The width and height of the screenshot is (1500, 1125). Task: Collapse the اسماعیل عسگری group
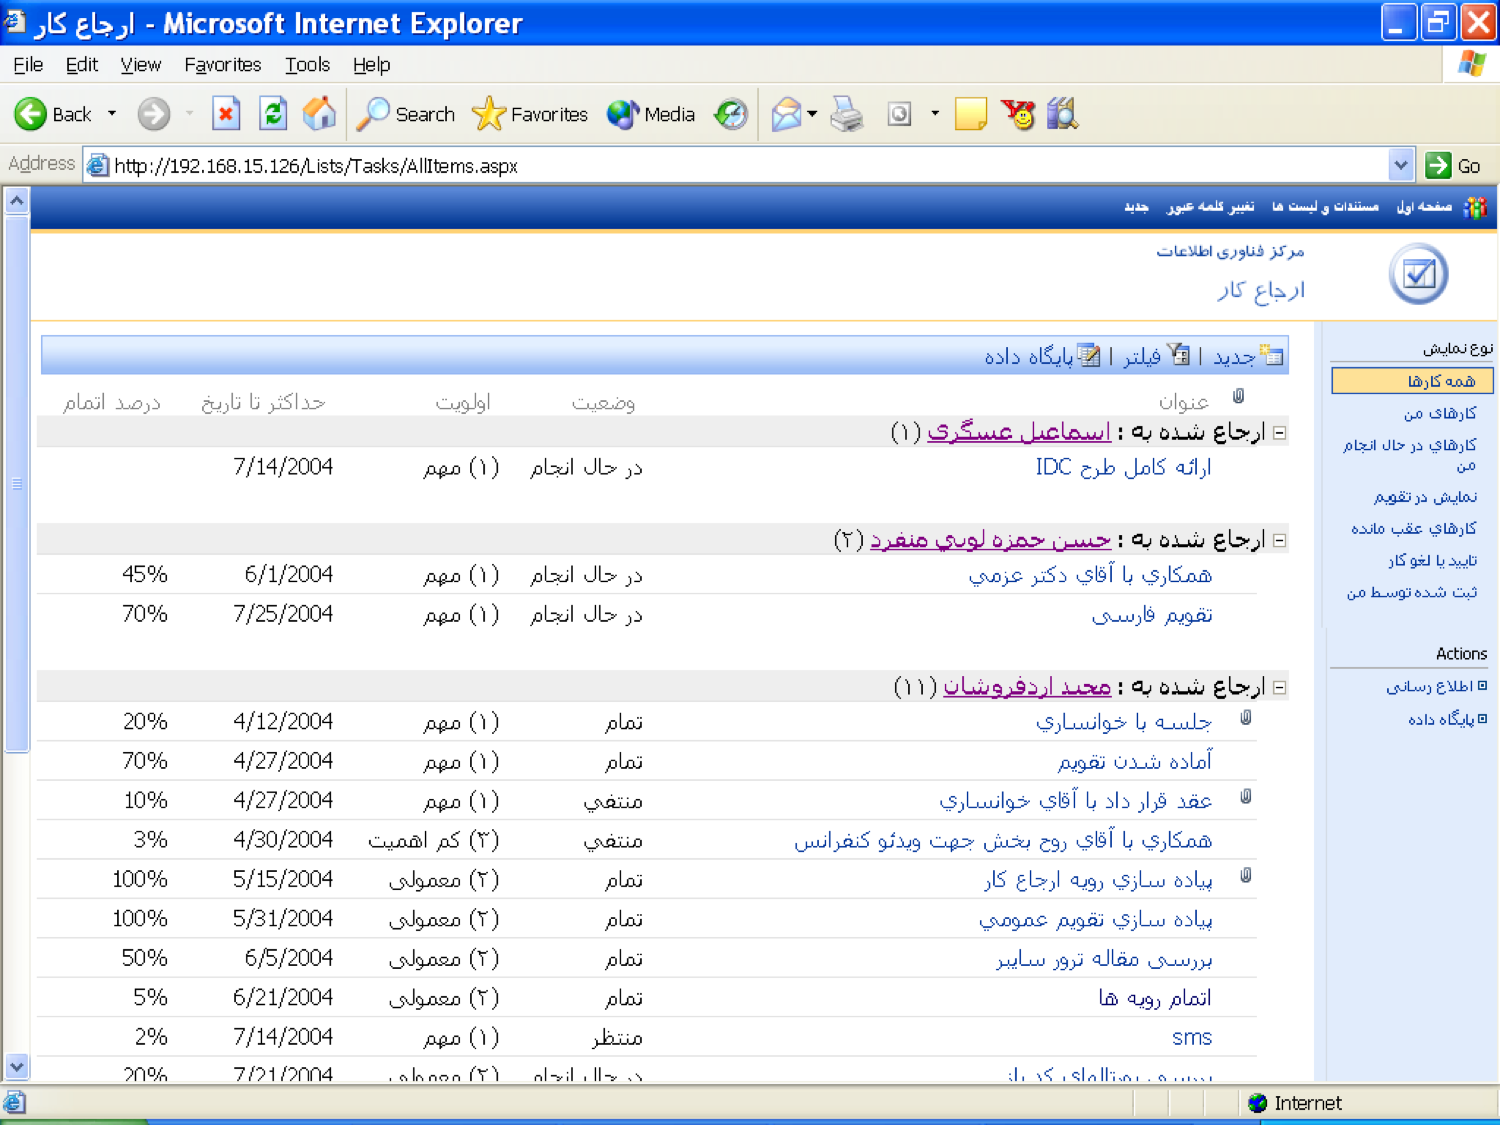click(1279, 433)
